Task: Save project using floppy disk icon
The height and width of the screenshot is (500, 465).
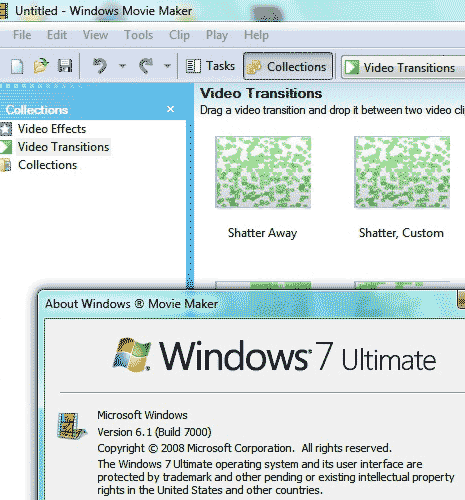Action: tap(65, 66)
